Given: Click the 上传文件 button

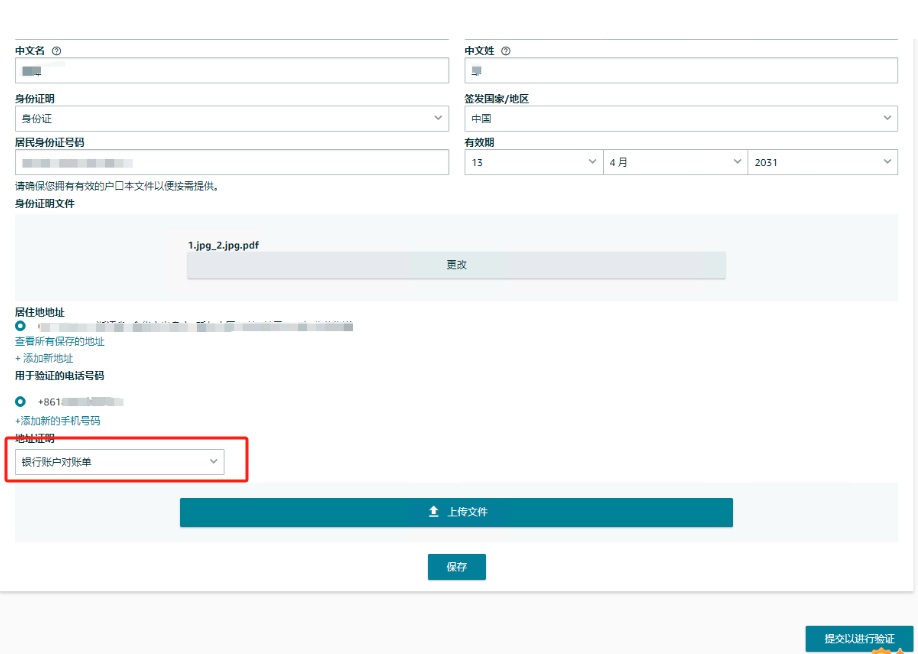Looking at the screenshot, I should pos(456,512).
